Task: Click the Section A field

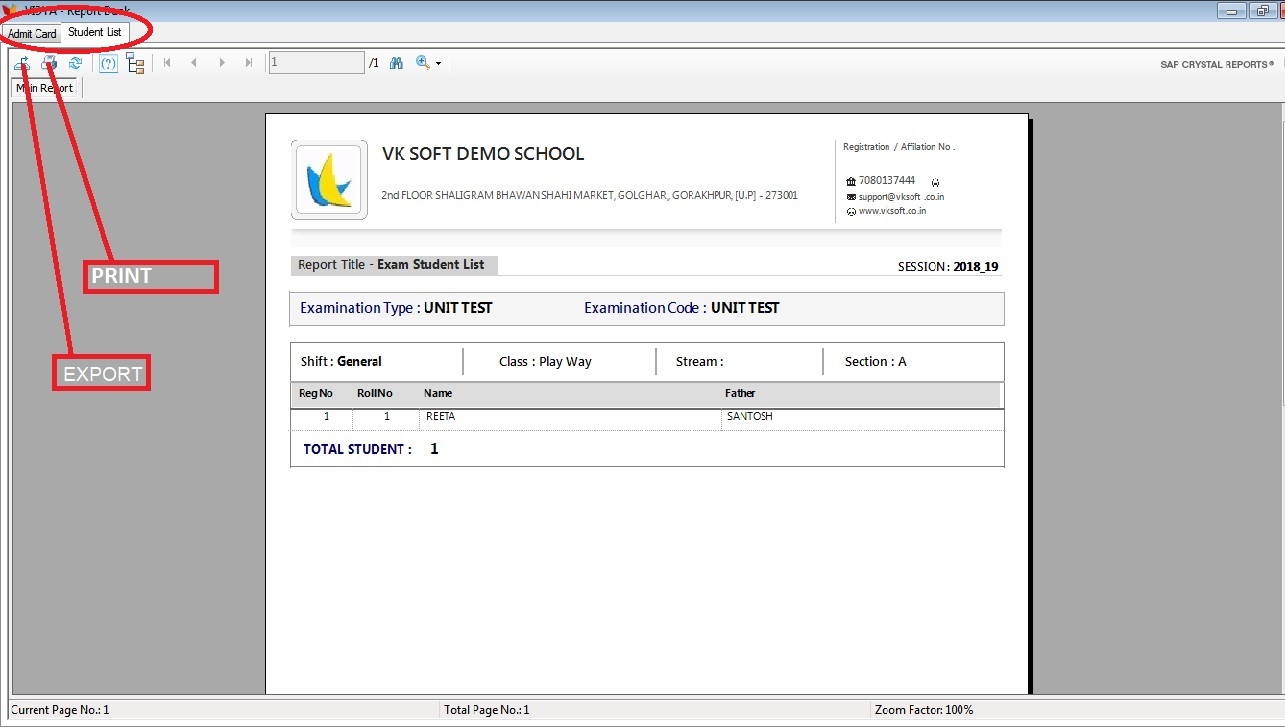Action: (875, 362)
